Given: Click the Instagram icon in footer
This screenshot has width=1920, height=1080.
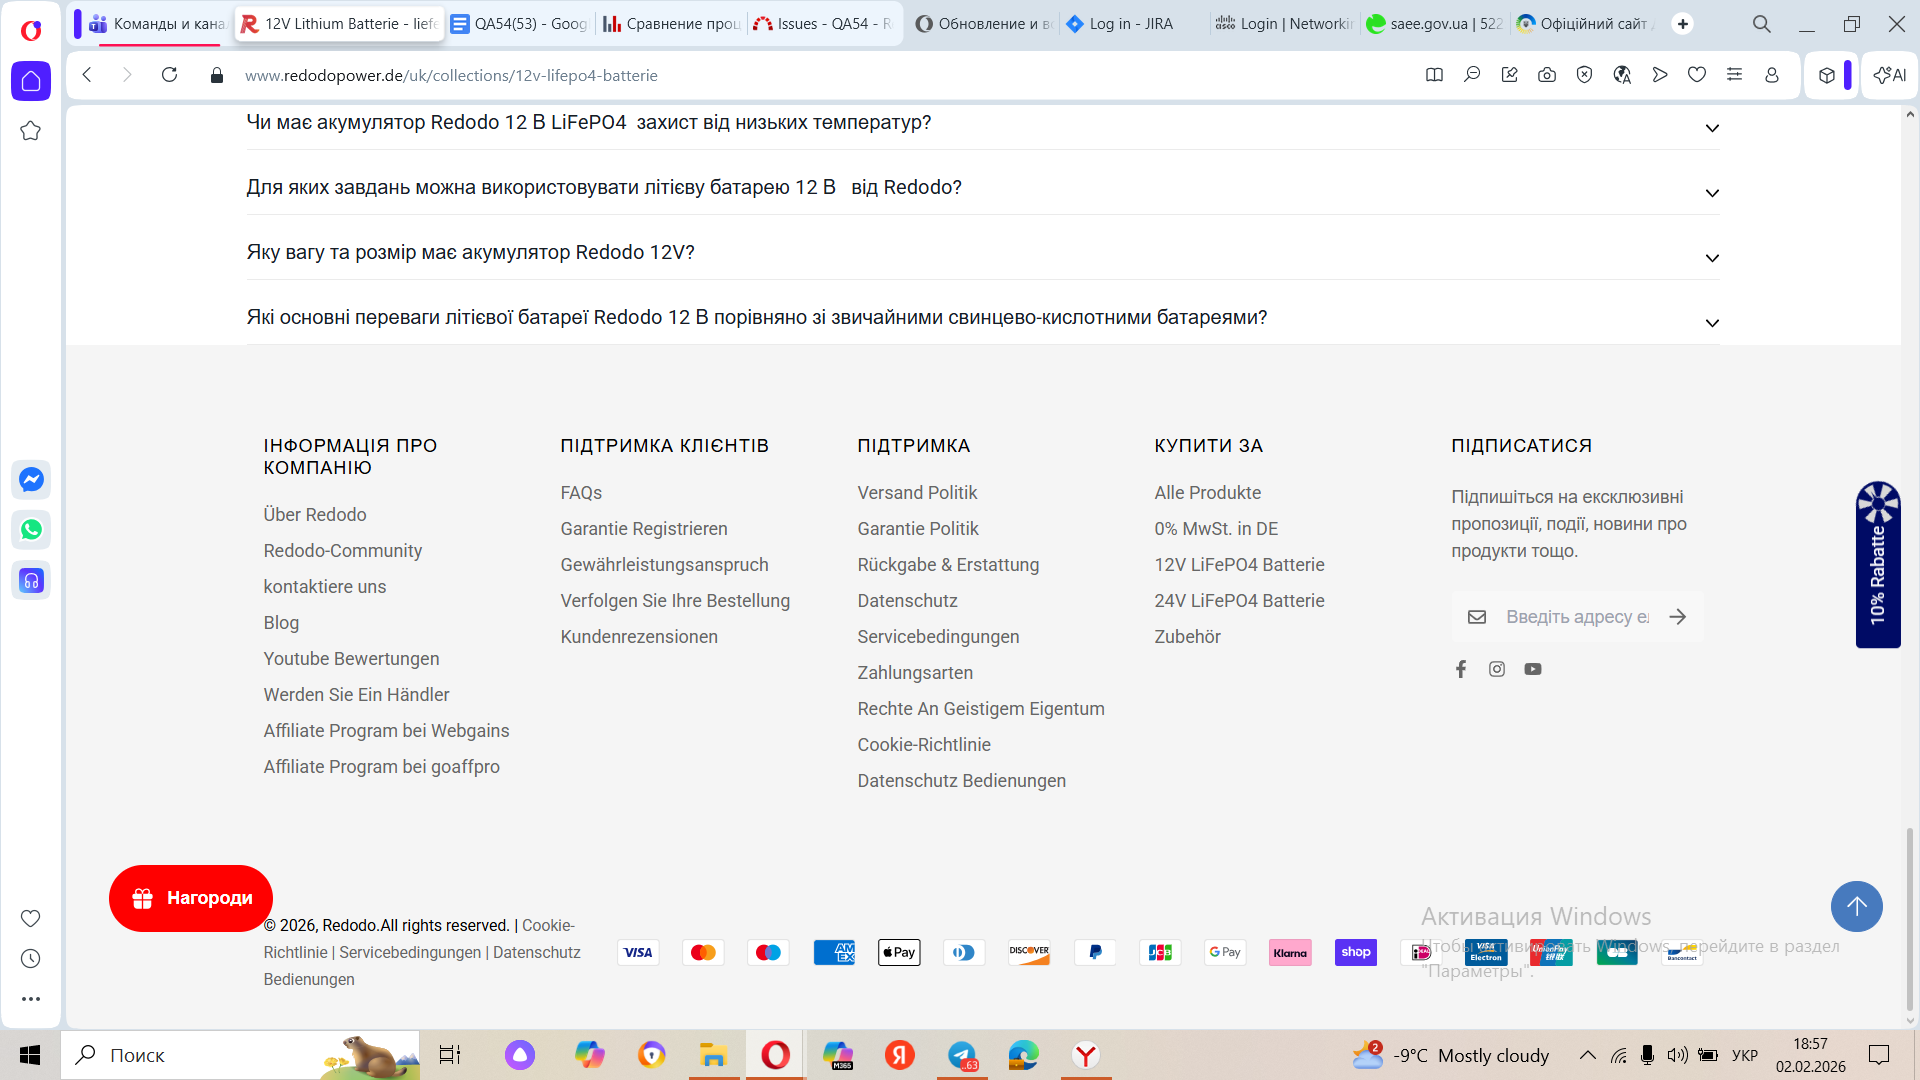Looking at the screenshot, I should click(1497, 669).
